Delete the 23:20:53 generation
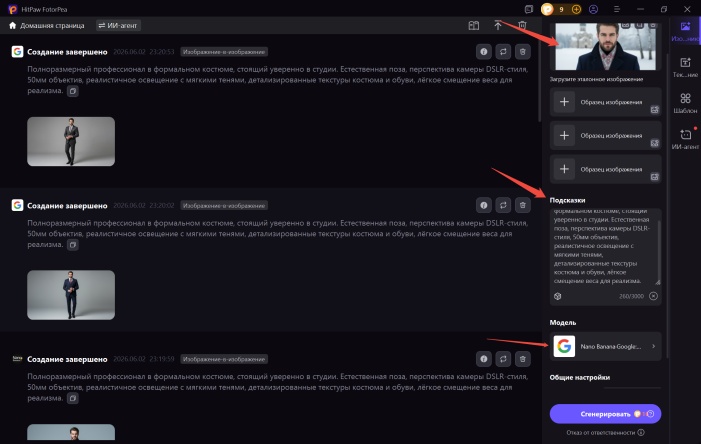This screenshot has width=701, height=444. tap(523, 52)
